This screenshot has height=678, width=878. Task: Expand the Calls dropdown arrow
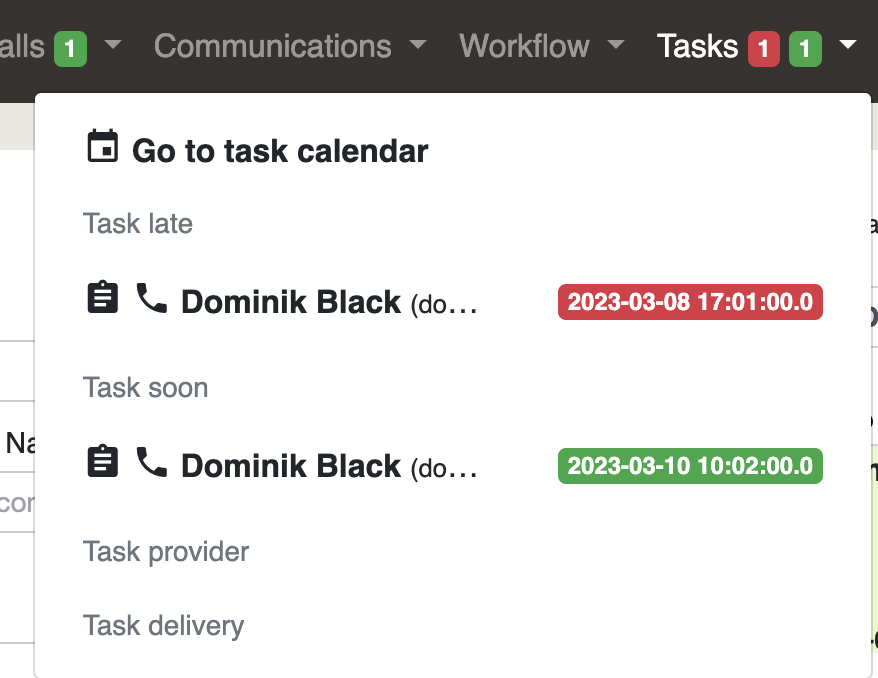coord(113,44)
